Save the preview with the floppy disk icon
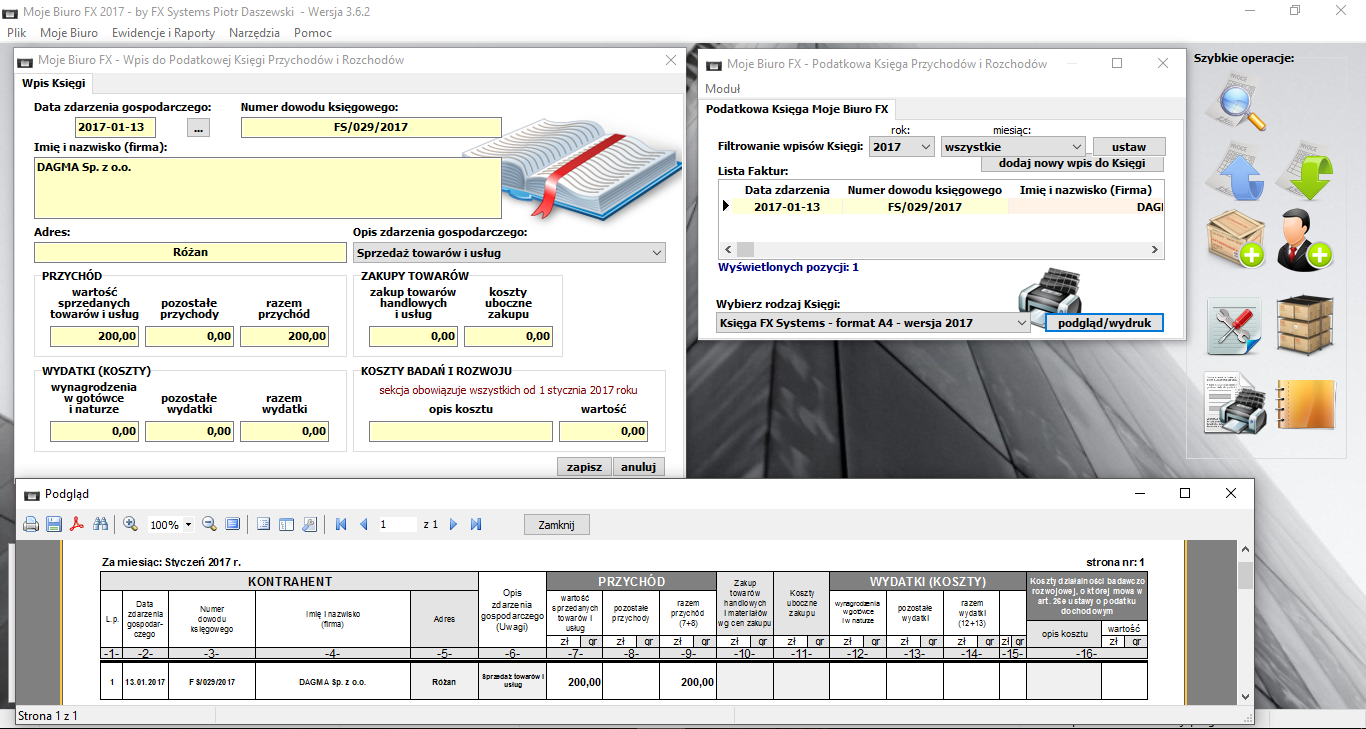The image size is (1366, 729). (x=54, y=524)
